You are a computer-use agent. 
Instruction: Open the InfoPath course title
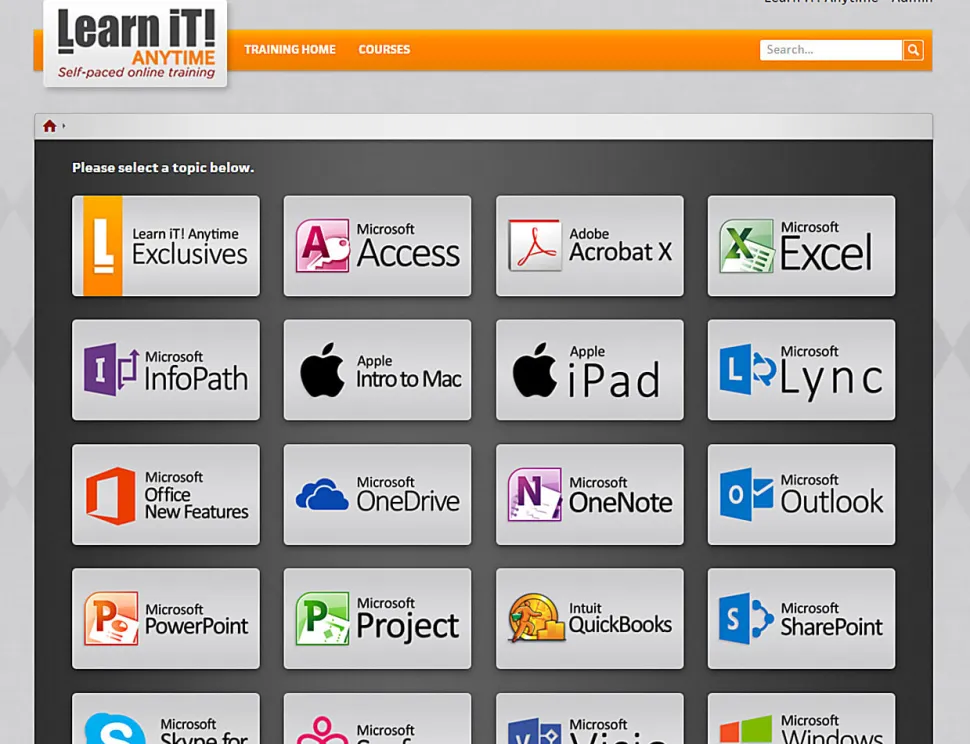(196, 378)
